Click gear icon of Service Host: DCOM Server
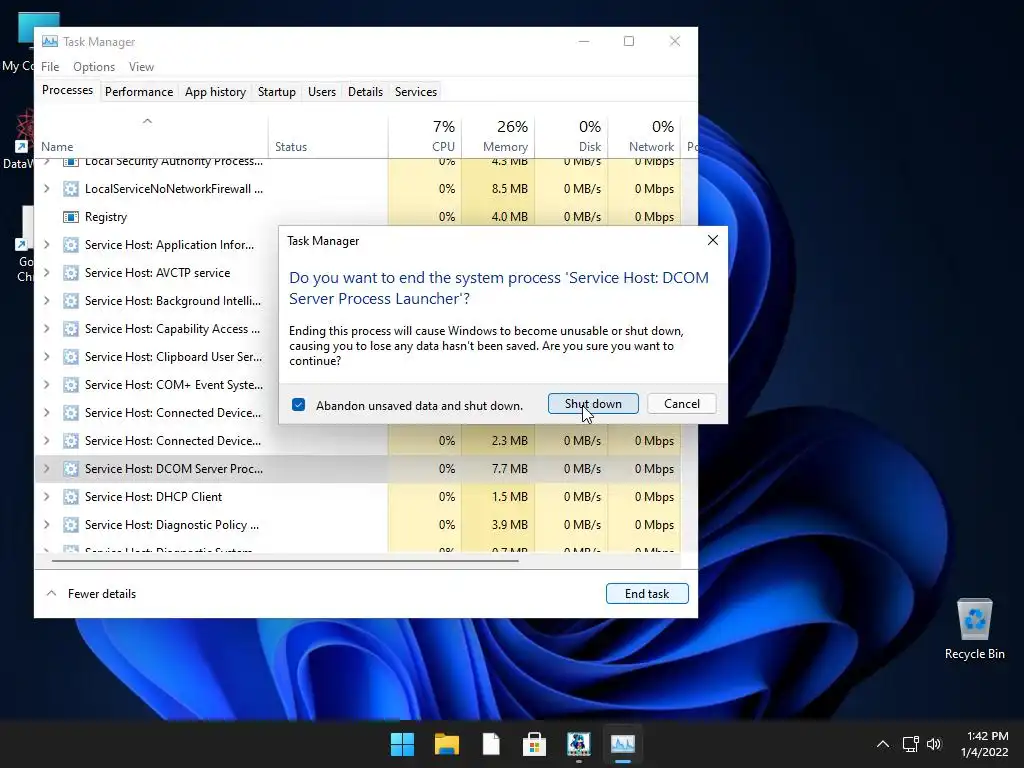The width and height of the screenshot is (1024, 768). click(x=71, y=469)
